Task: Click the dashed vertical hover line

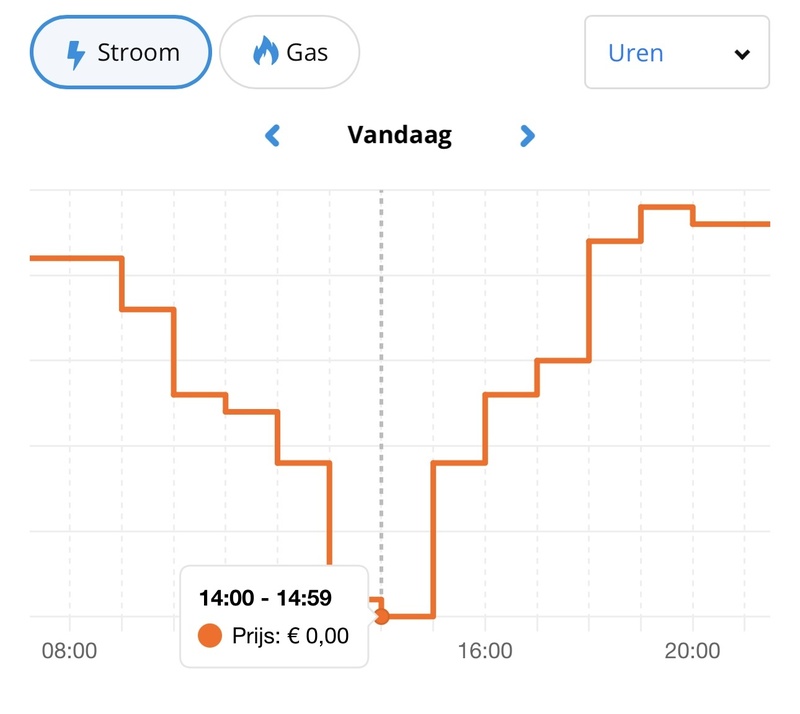Action: (x=381, y=400)
